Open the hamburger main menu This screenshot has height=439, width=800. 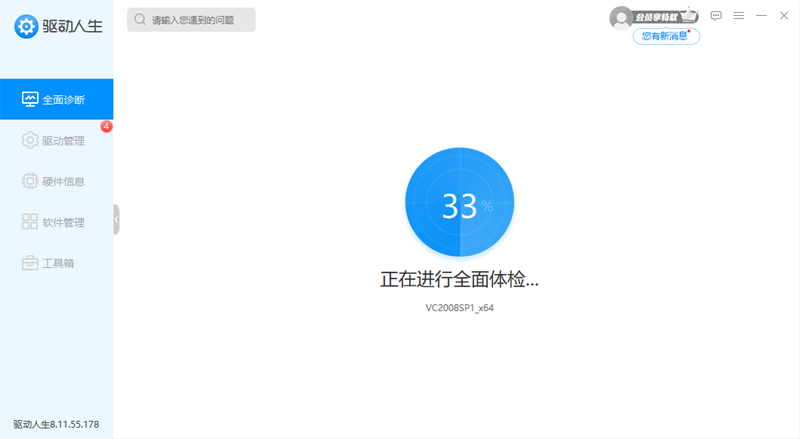click(x=739, y=16)
